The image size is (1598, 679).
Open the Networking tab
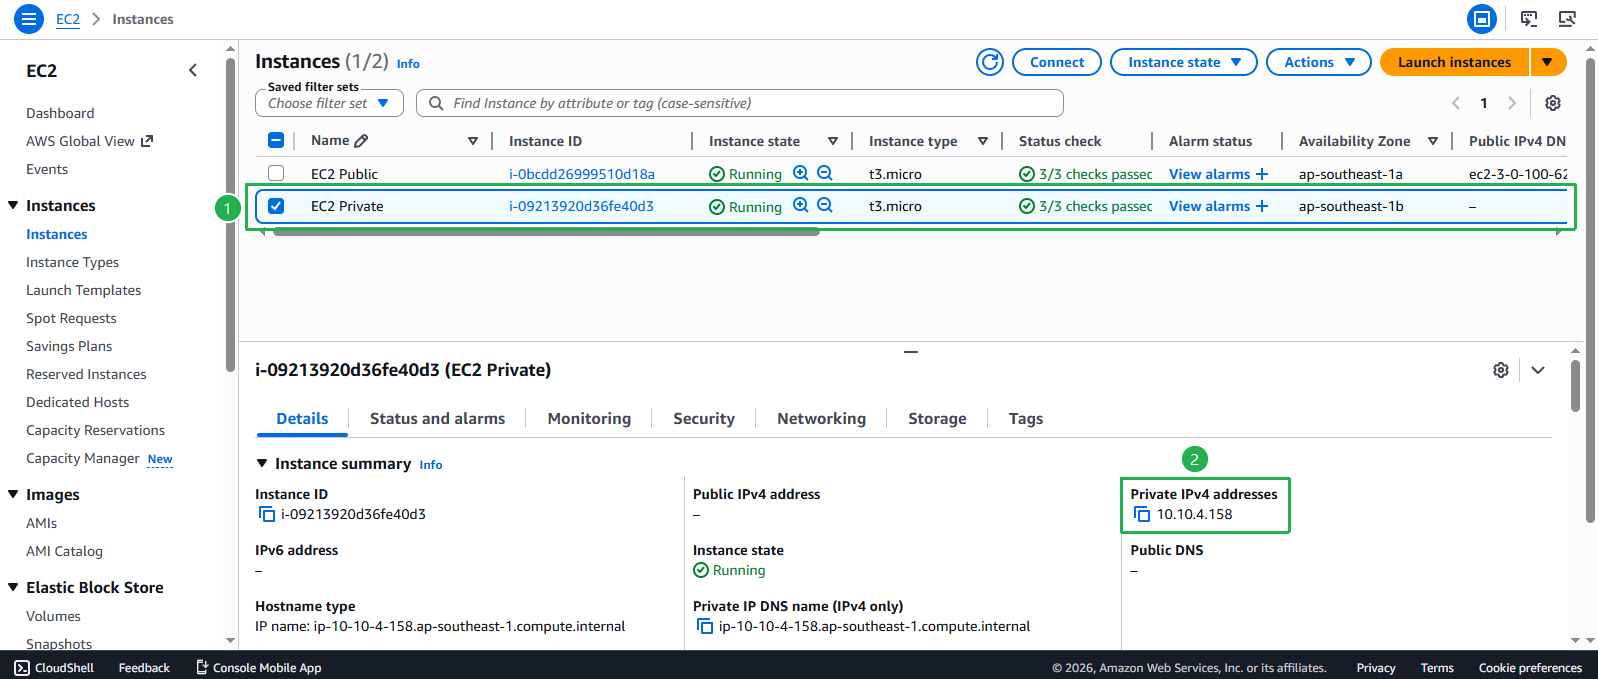(x=821, y=419)
